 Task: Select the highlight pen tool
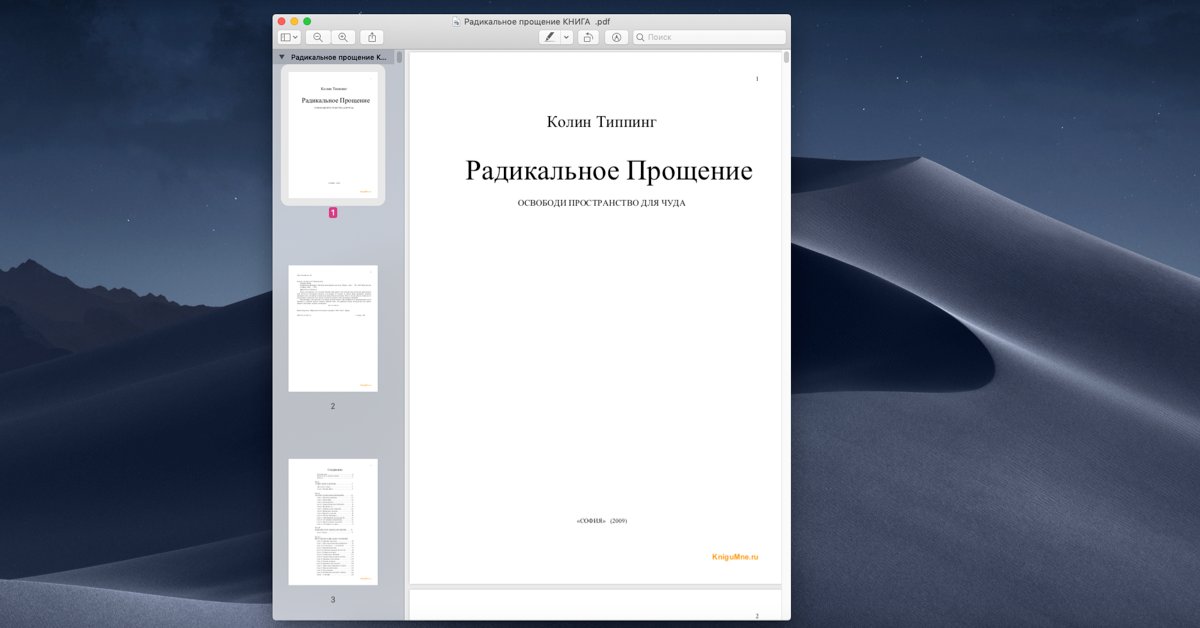pyautogui.click(x=550, y=37)
